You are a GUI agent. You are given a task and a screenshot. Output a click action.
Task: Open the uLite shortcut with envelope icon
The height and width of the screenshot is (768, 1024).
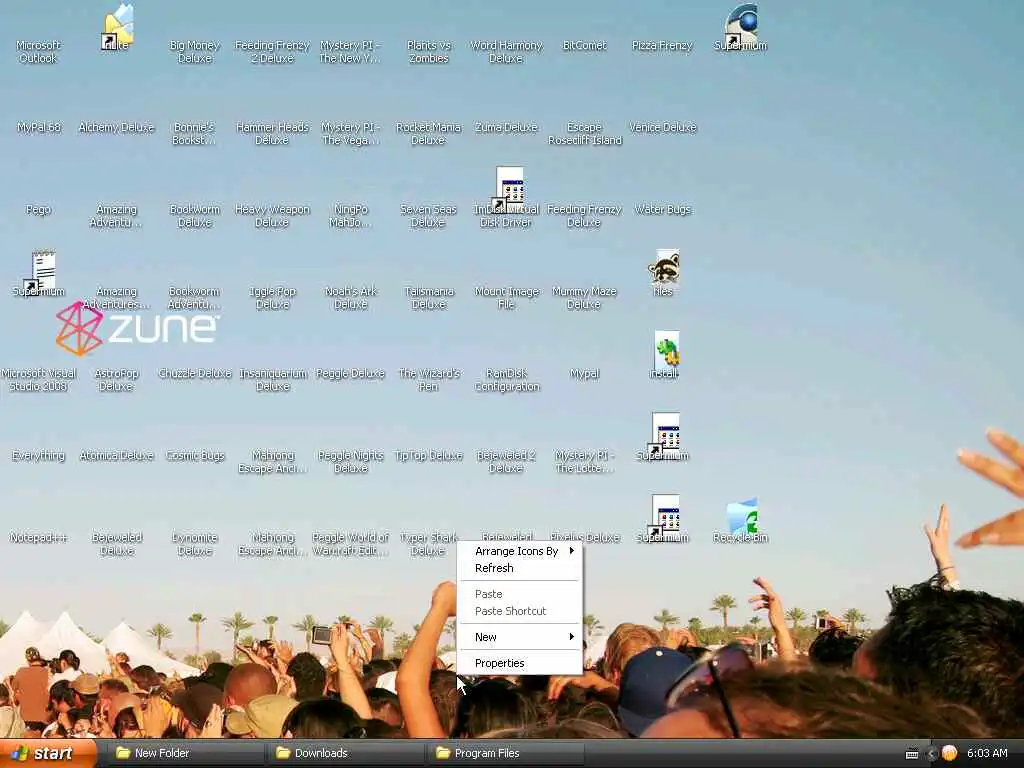tap(118, 27)
